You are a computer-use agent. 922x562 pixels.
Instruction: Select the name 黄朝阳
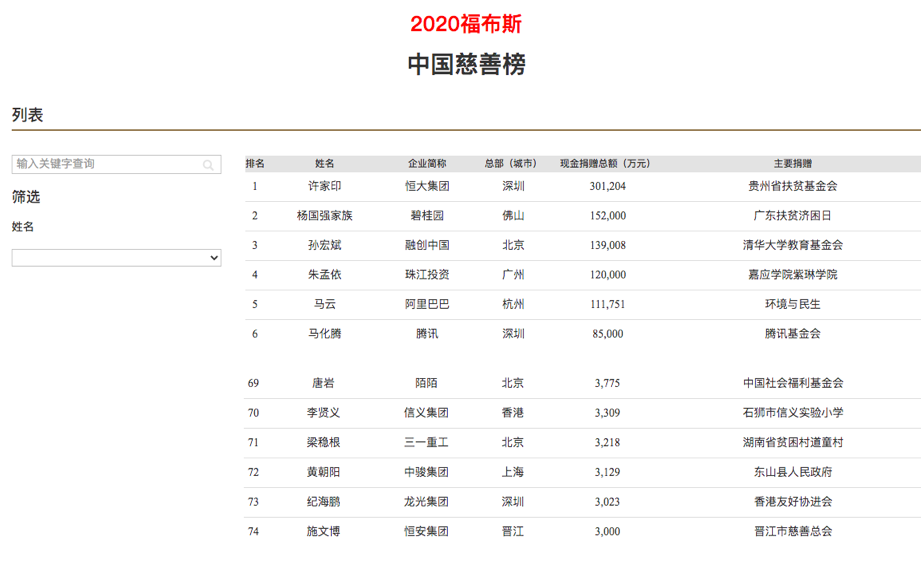point(323,472)
